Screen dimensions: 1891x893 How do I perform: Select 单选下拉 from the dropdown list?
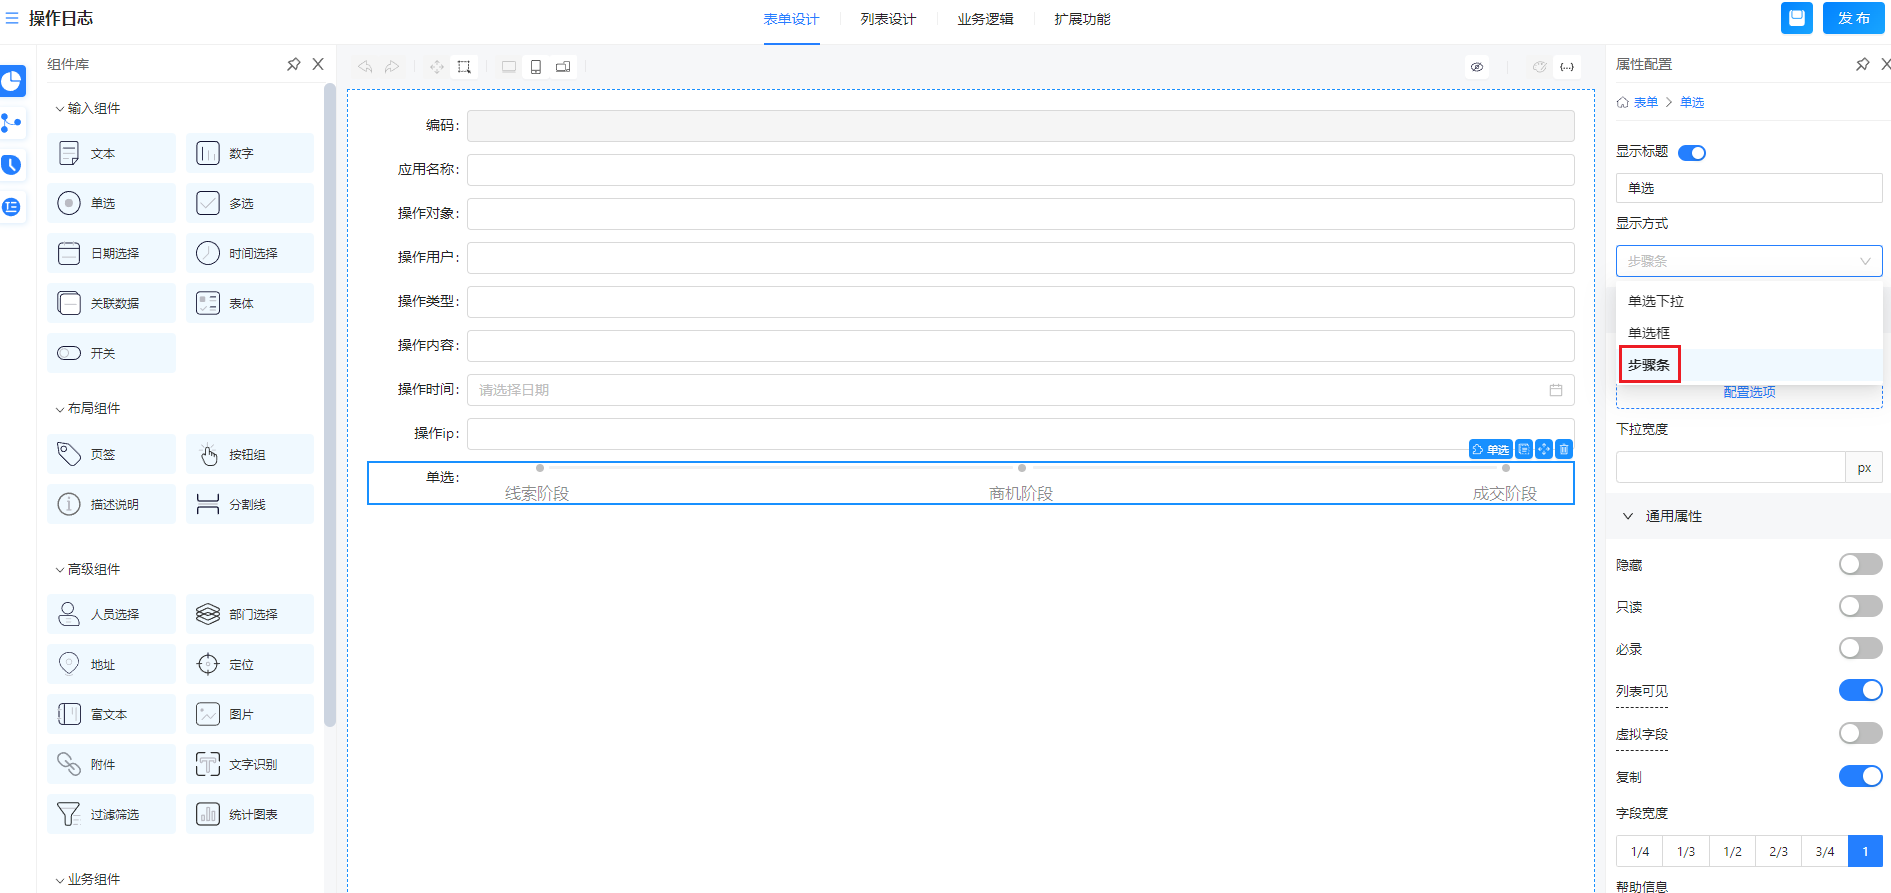(1656, 301)
